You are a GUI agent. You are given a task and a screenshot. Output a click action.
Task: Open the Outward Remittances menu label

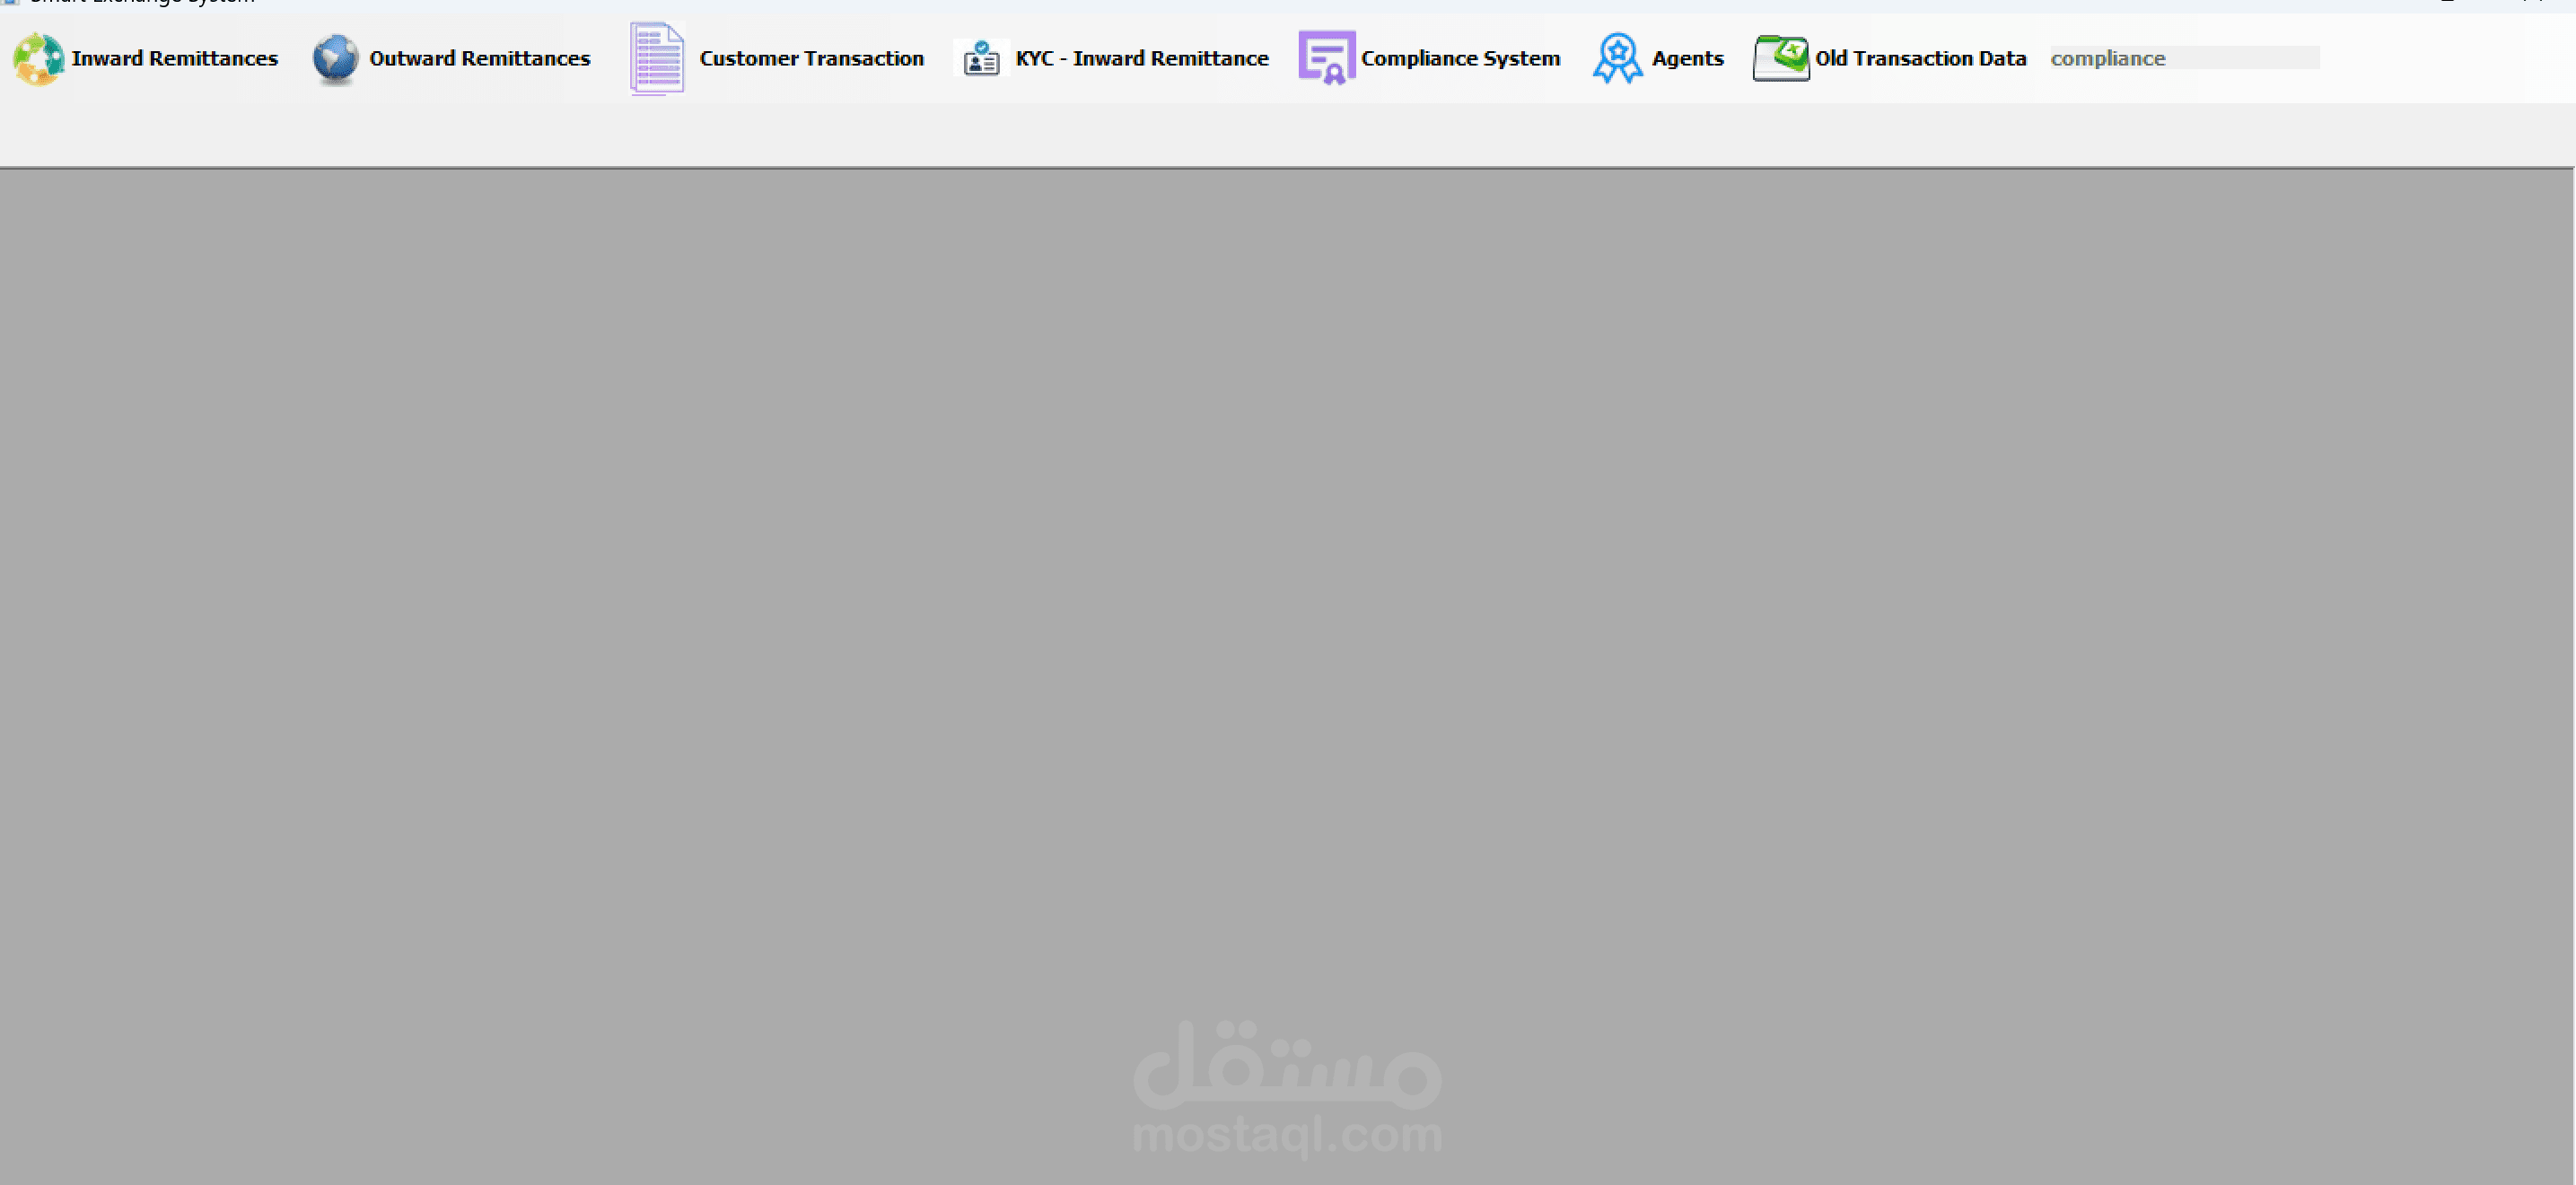(x=480, y=59)
